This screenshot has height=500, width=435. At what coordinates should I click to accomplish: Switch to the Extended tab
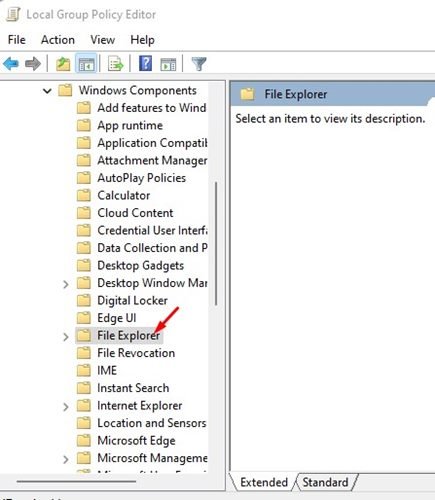[264, 482]
